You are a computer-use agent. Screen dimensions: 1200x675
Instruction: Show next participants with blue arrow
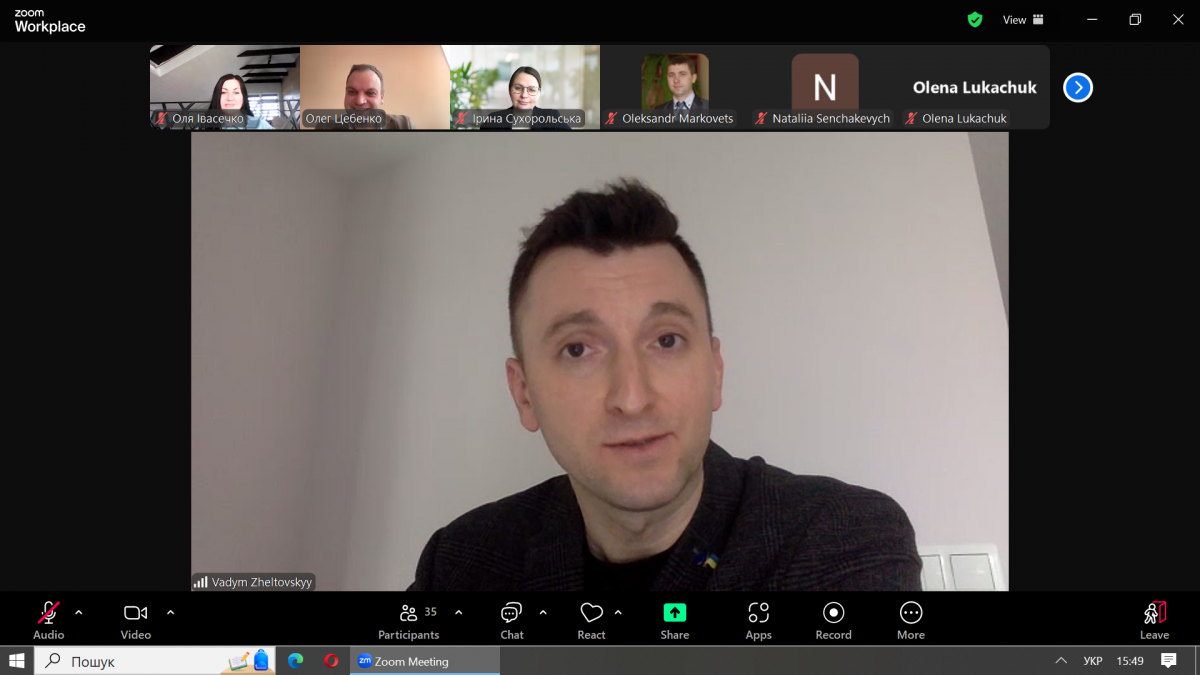[1077, 88]
